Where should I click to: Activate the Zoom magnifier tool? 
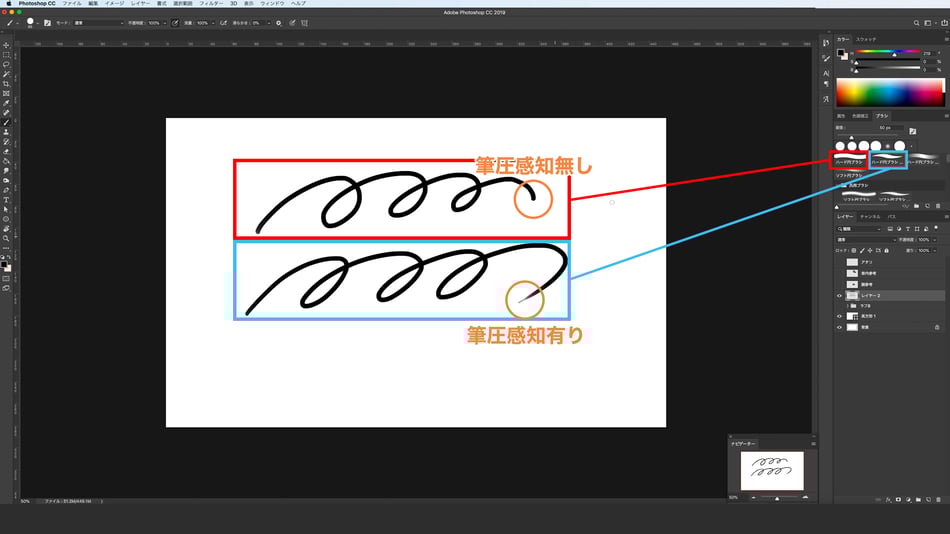[6, 238]
